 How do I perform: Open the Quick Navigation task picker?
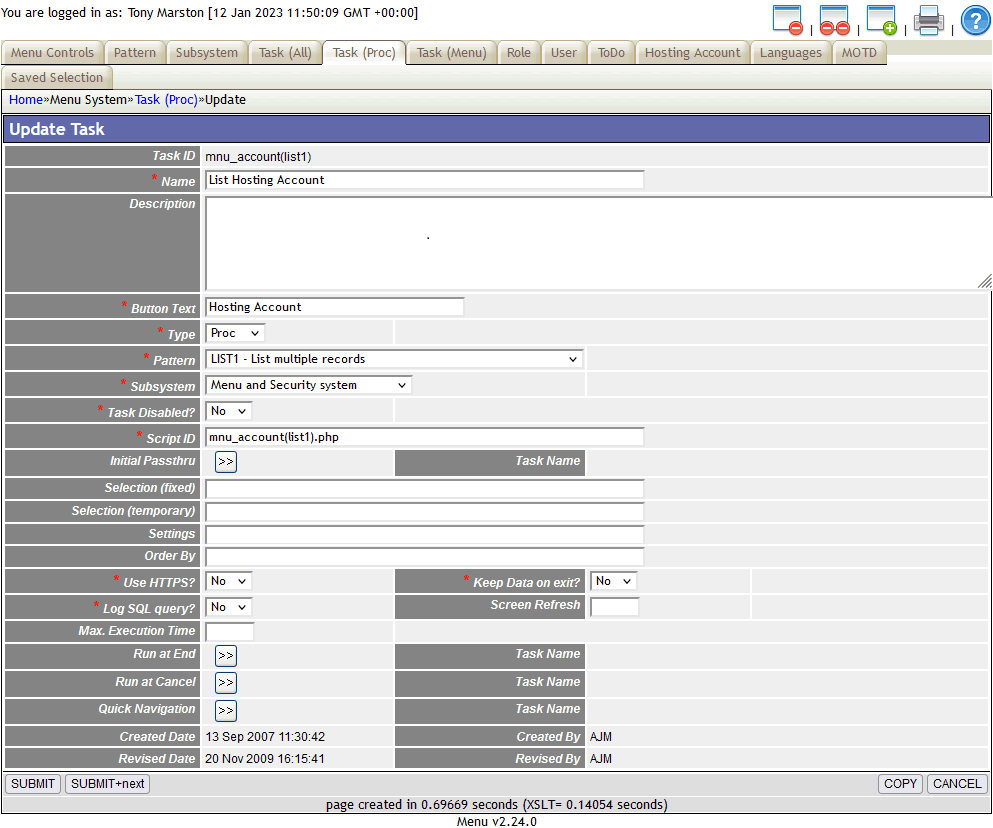[x=225, y=709]
